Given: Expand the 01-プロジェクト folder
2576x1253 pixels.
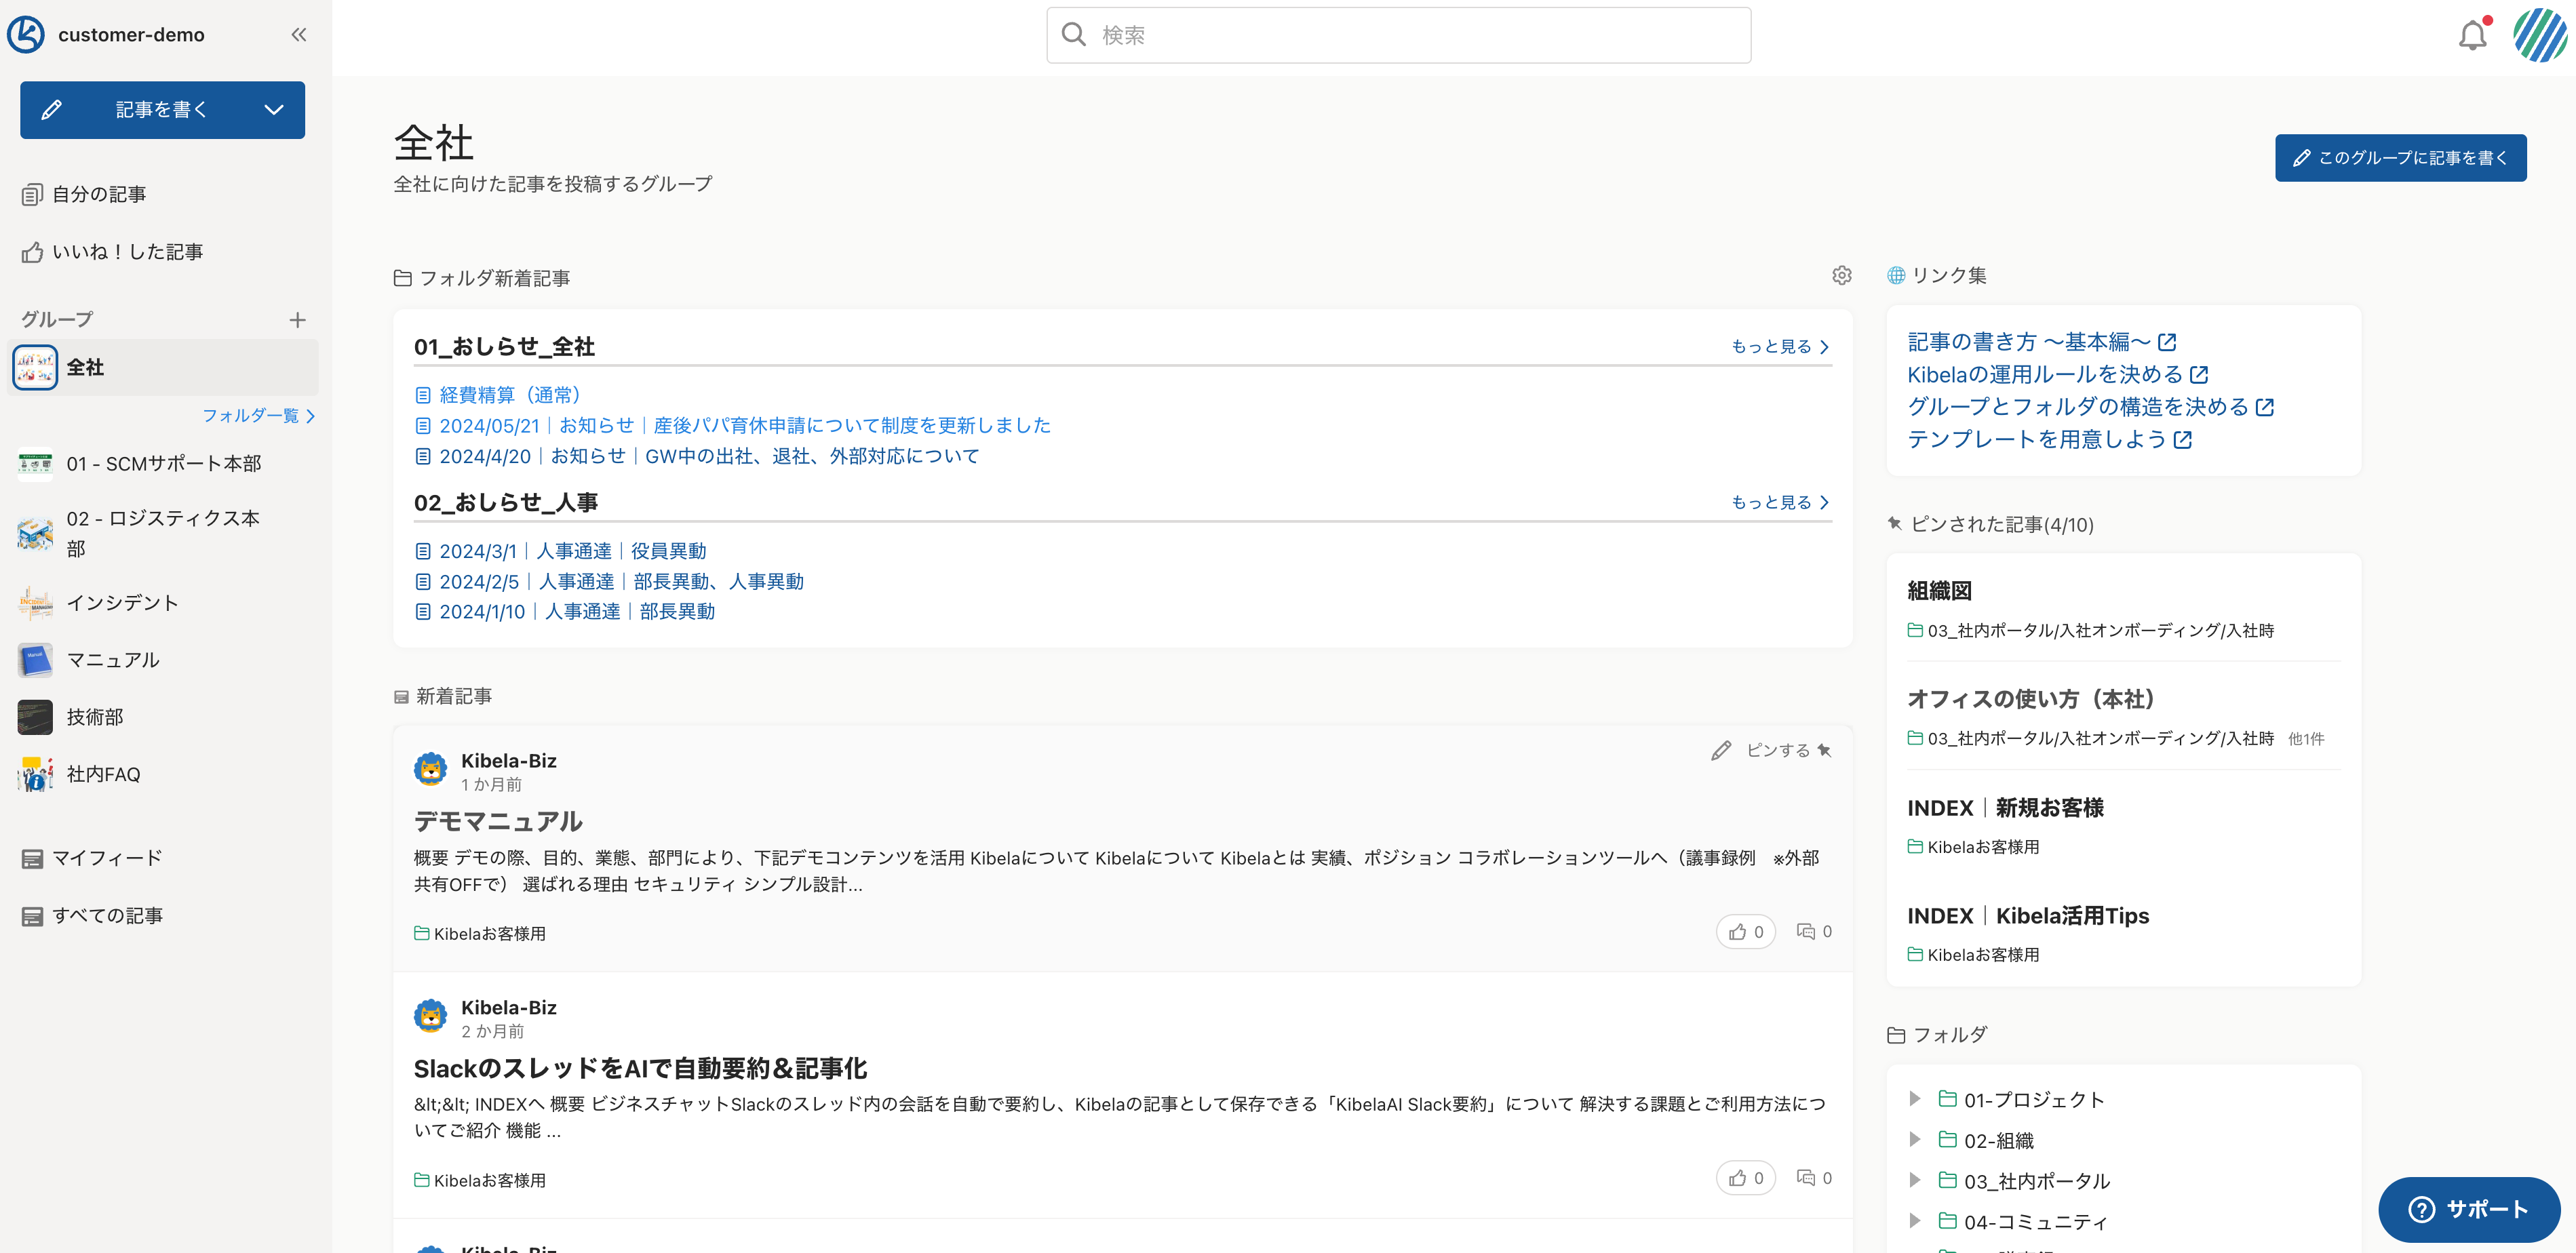Looking at the screenshot, I should click(x=1914, y=1099).
